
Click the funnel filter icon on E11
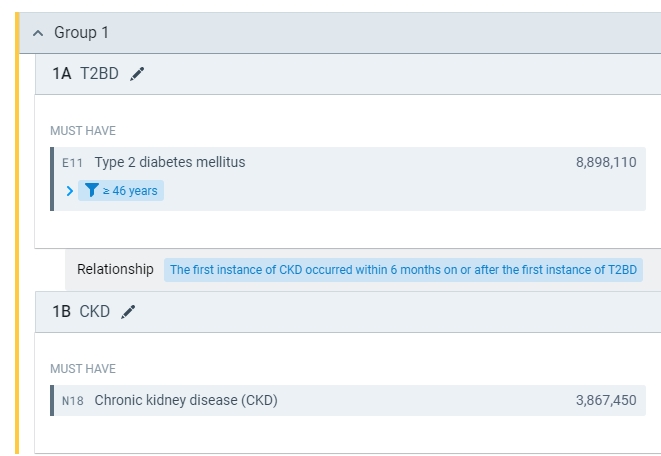point(92,191)
